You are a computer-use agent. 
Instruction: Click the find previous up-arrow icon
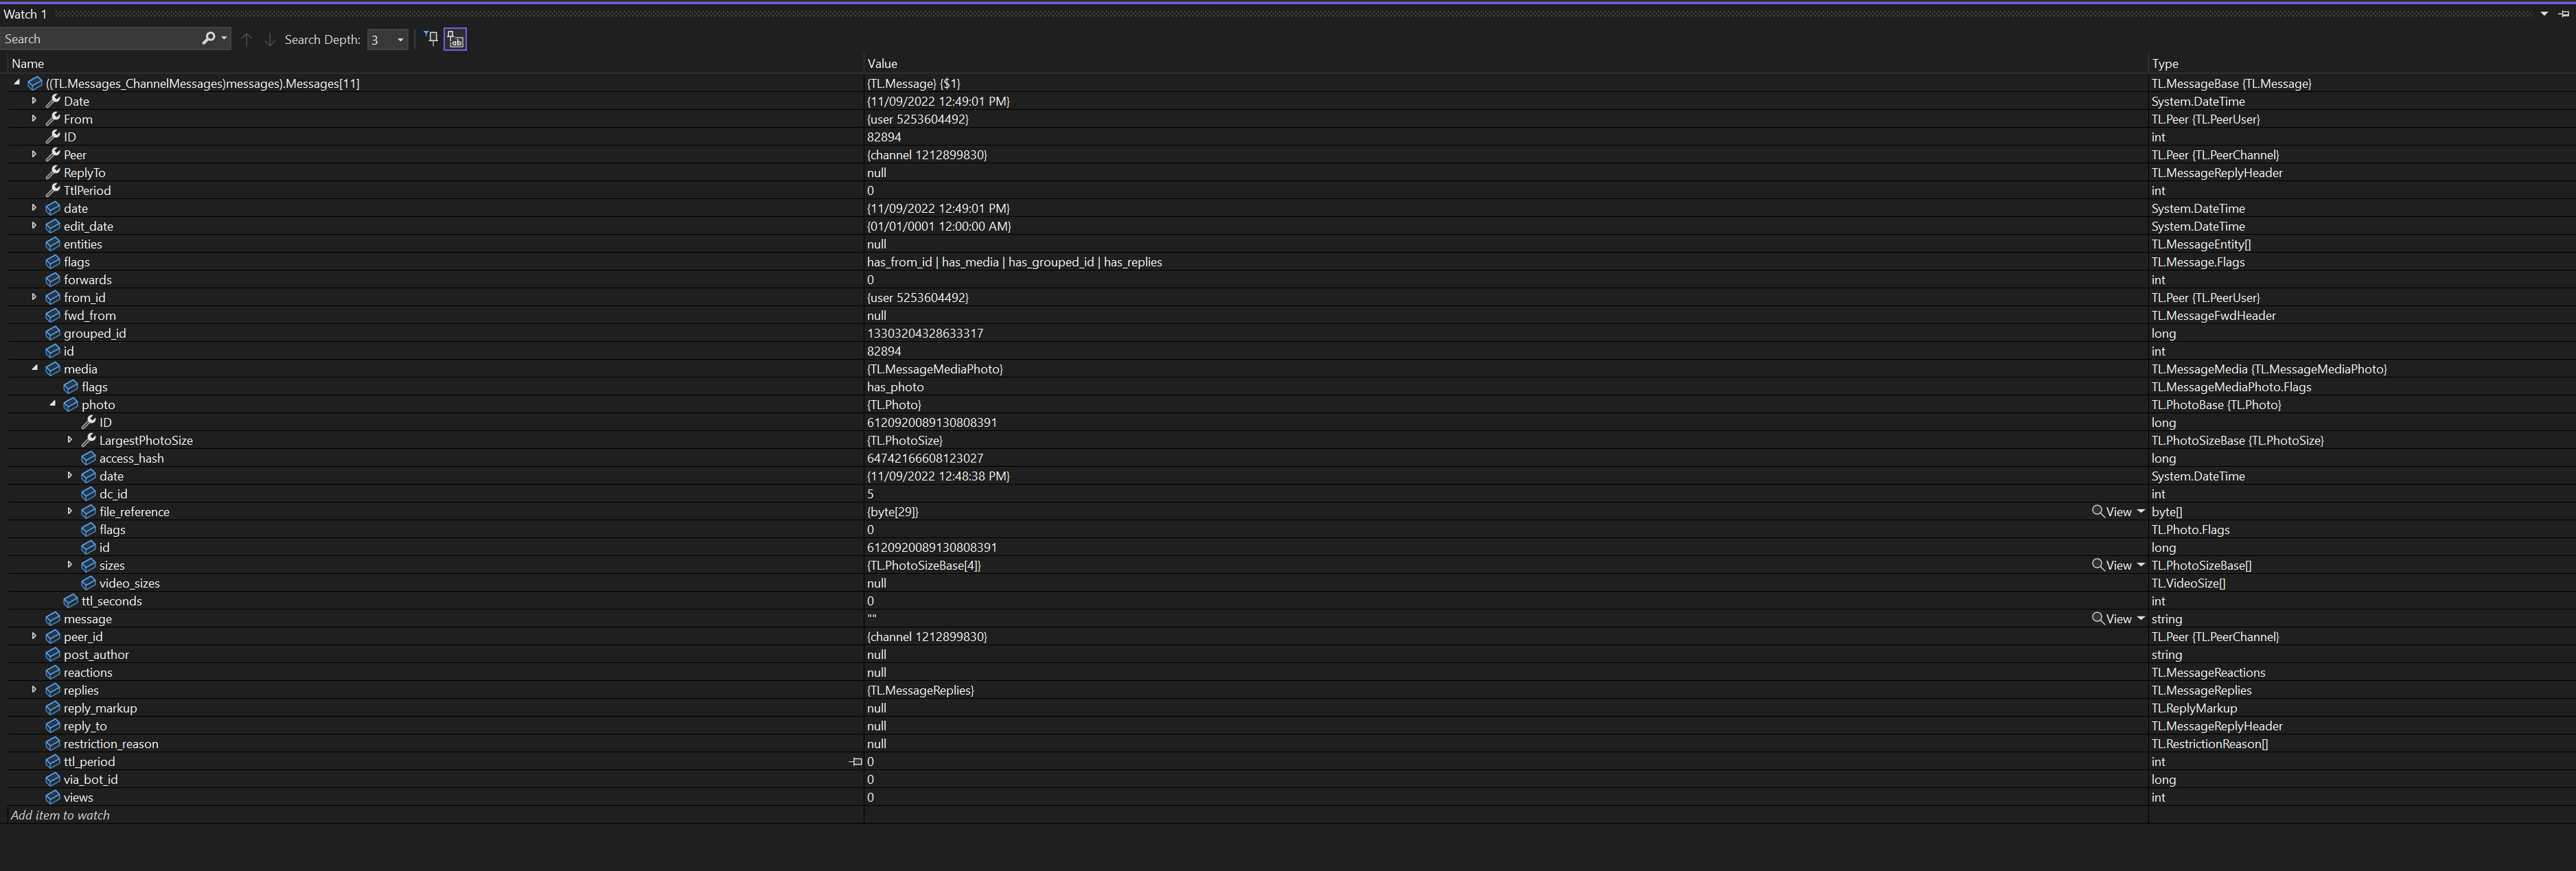(246, 39)
